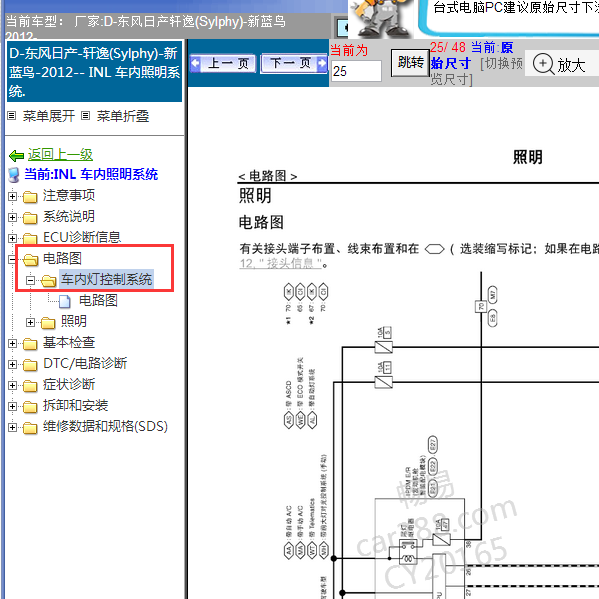The image size is (599, 599).
Task: Click the mascot character image in header
Action: [382, 18]
